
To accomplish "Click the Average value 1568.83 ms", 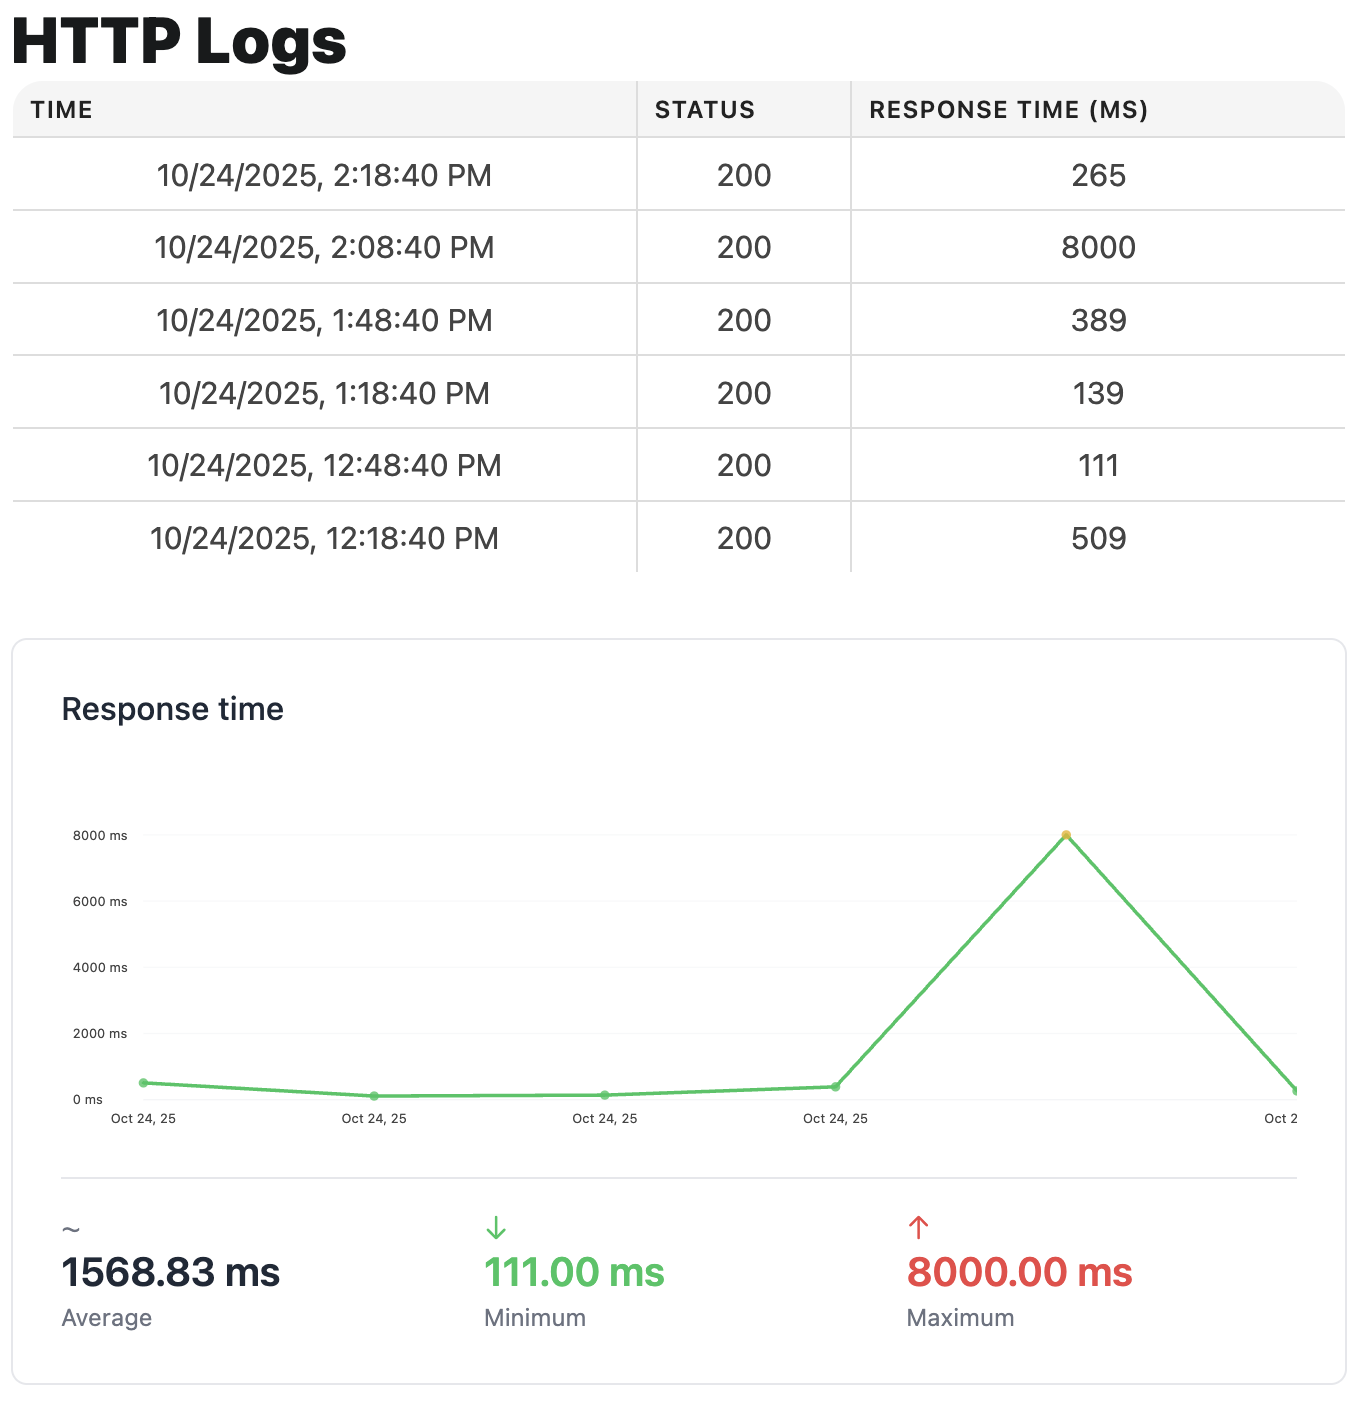I will (171, 1272).
